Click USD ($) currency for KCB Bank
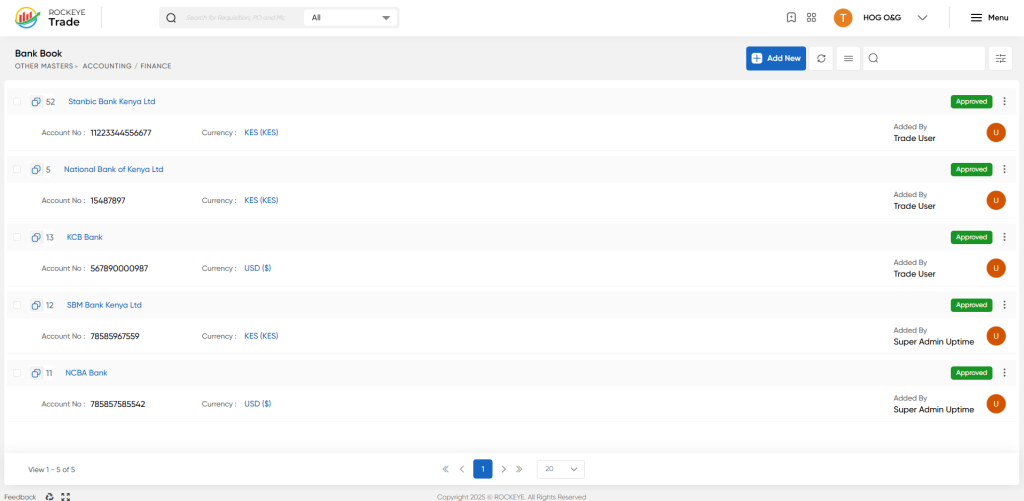The height and width of the screenshot is (501, 1024). [x=257, y=268]
